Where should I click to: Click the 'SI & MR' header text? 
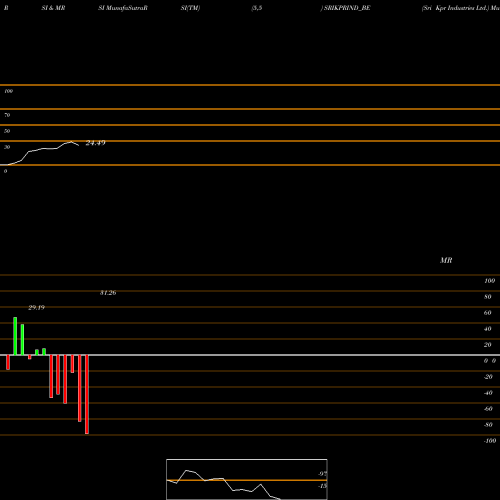pos(53,8)
